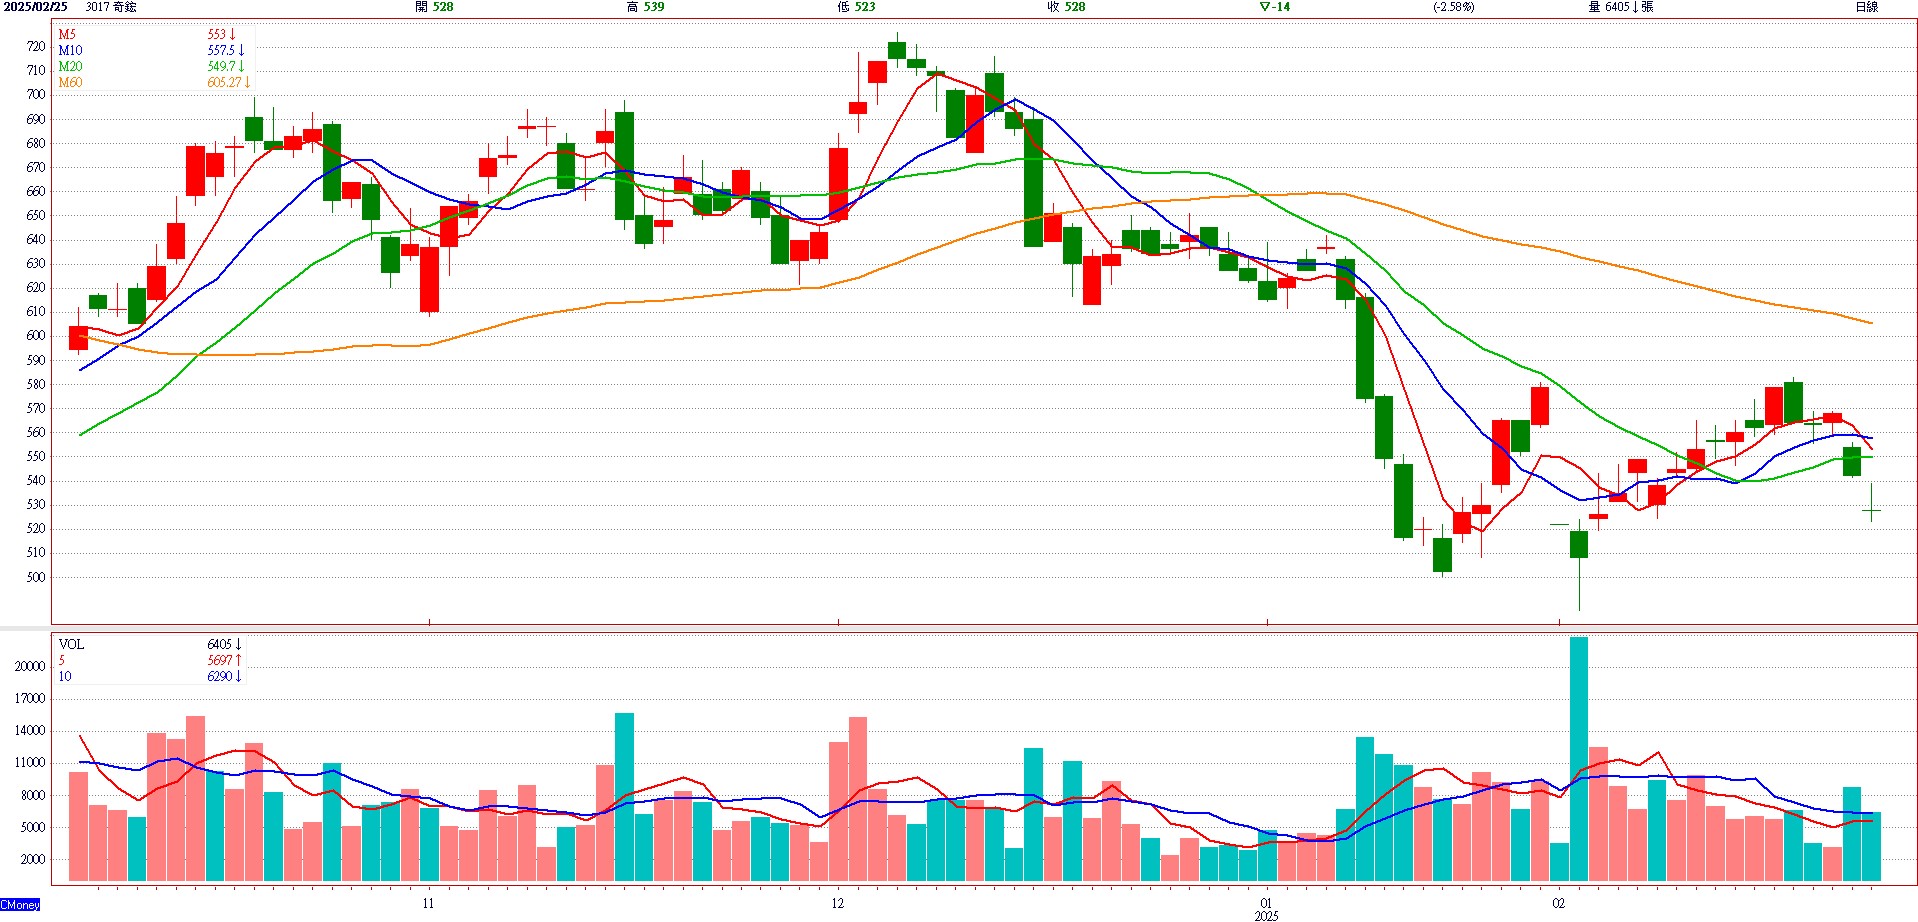Select the M10 moving average legend label

[70, 50]
